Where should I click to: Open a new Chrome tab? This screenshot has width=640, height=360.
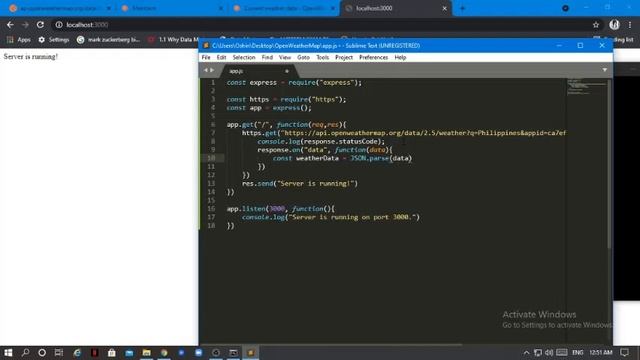point(462,8)
